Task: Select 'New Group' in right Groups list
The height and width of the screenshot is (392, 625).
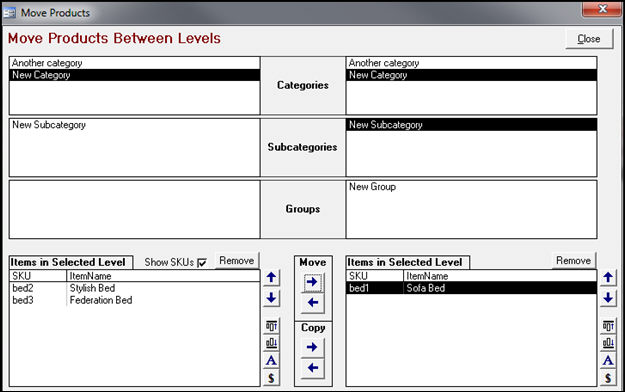Action: (x=472, y=187)
